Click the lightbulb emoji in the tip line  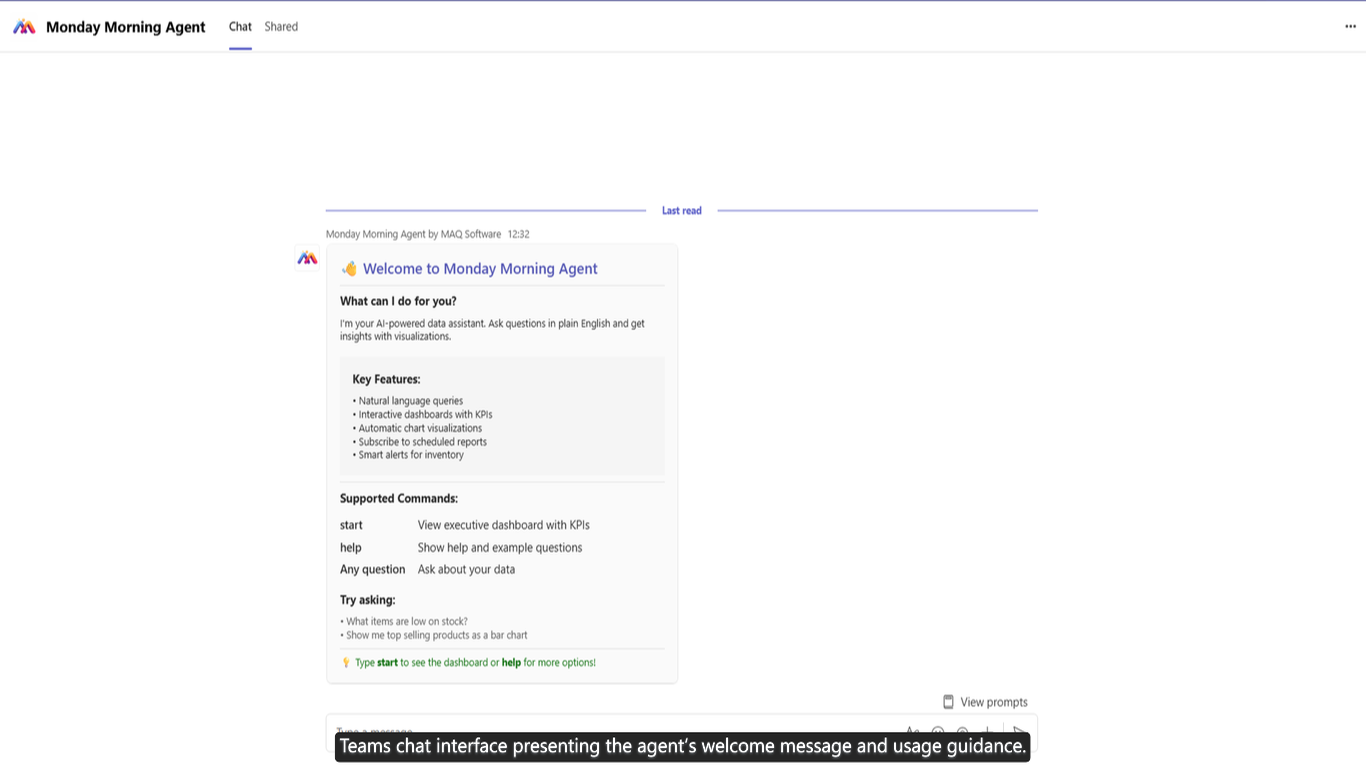[x=346, y=663]
